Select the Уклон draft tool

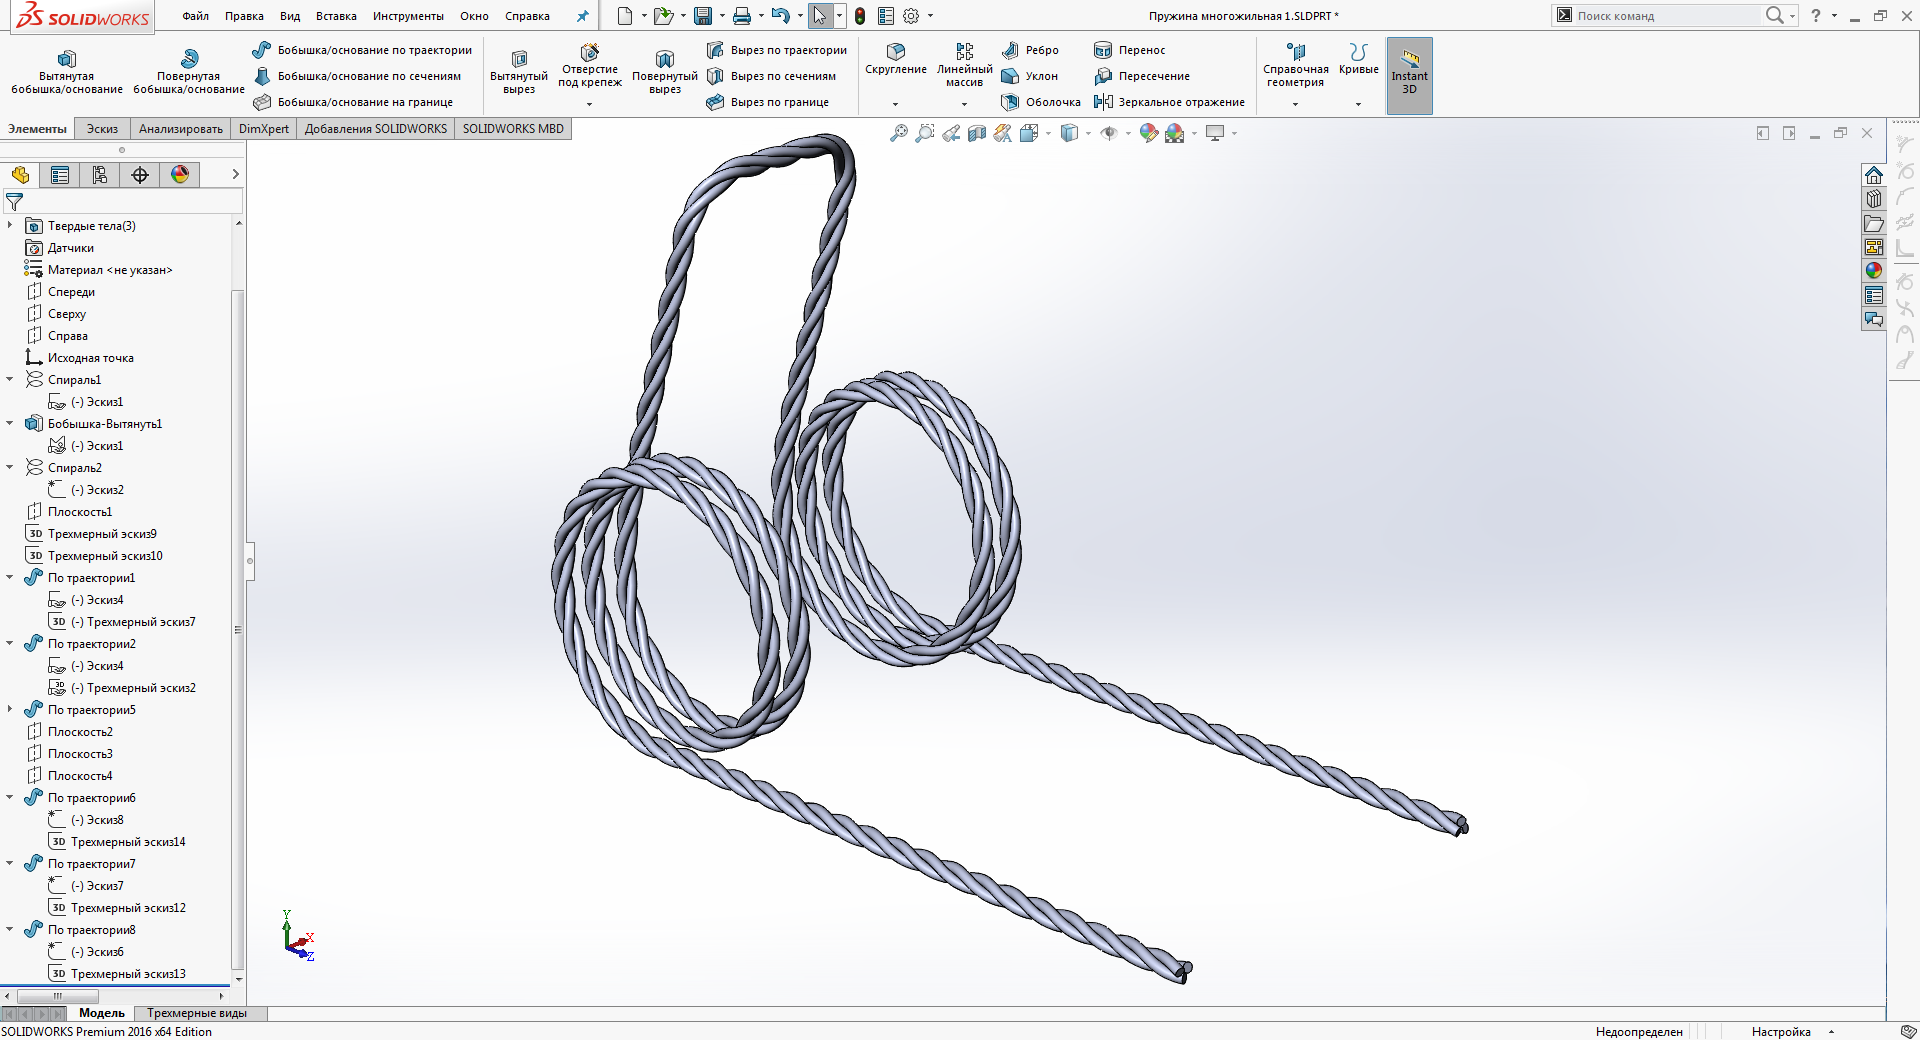point(1029,76)
